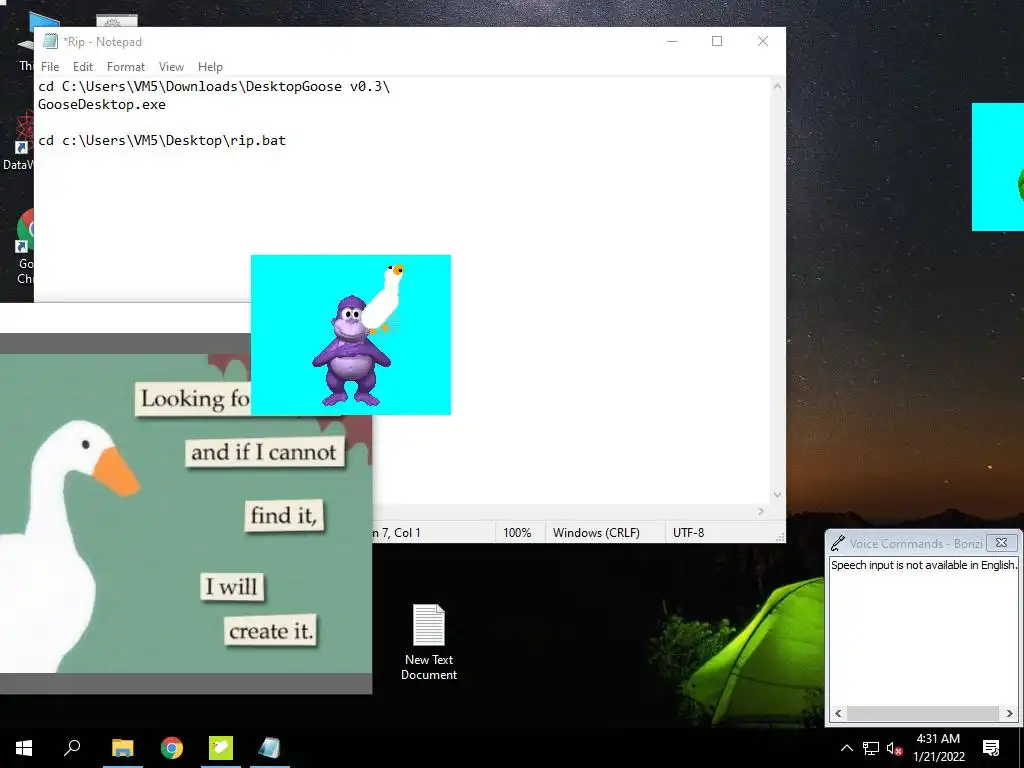Click the DesktopGoose v0.3 path line
This screenshot has width=1024, height=768.
click(x=214, y=87)
